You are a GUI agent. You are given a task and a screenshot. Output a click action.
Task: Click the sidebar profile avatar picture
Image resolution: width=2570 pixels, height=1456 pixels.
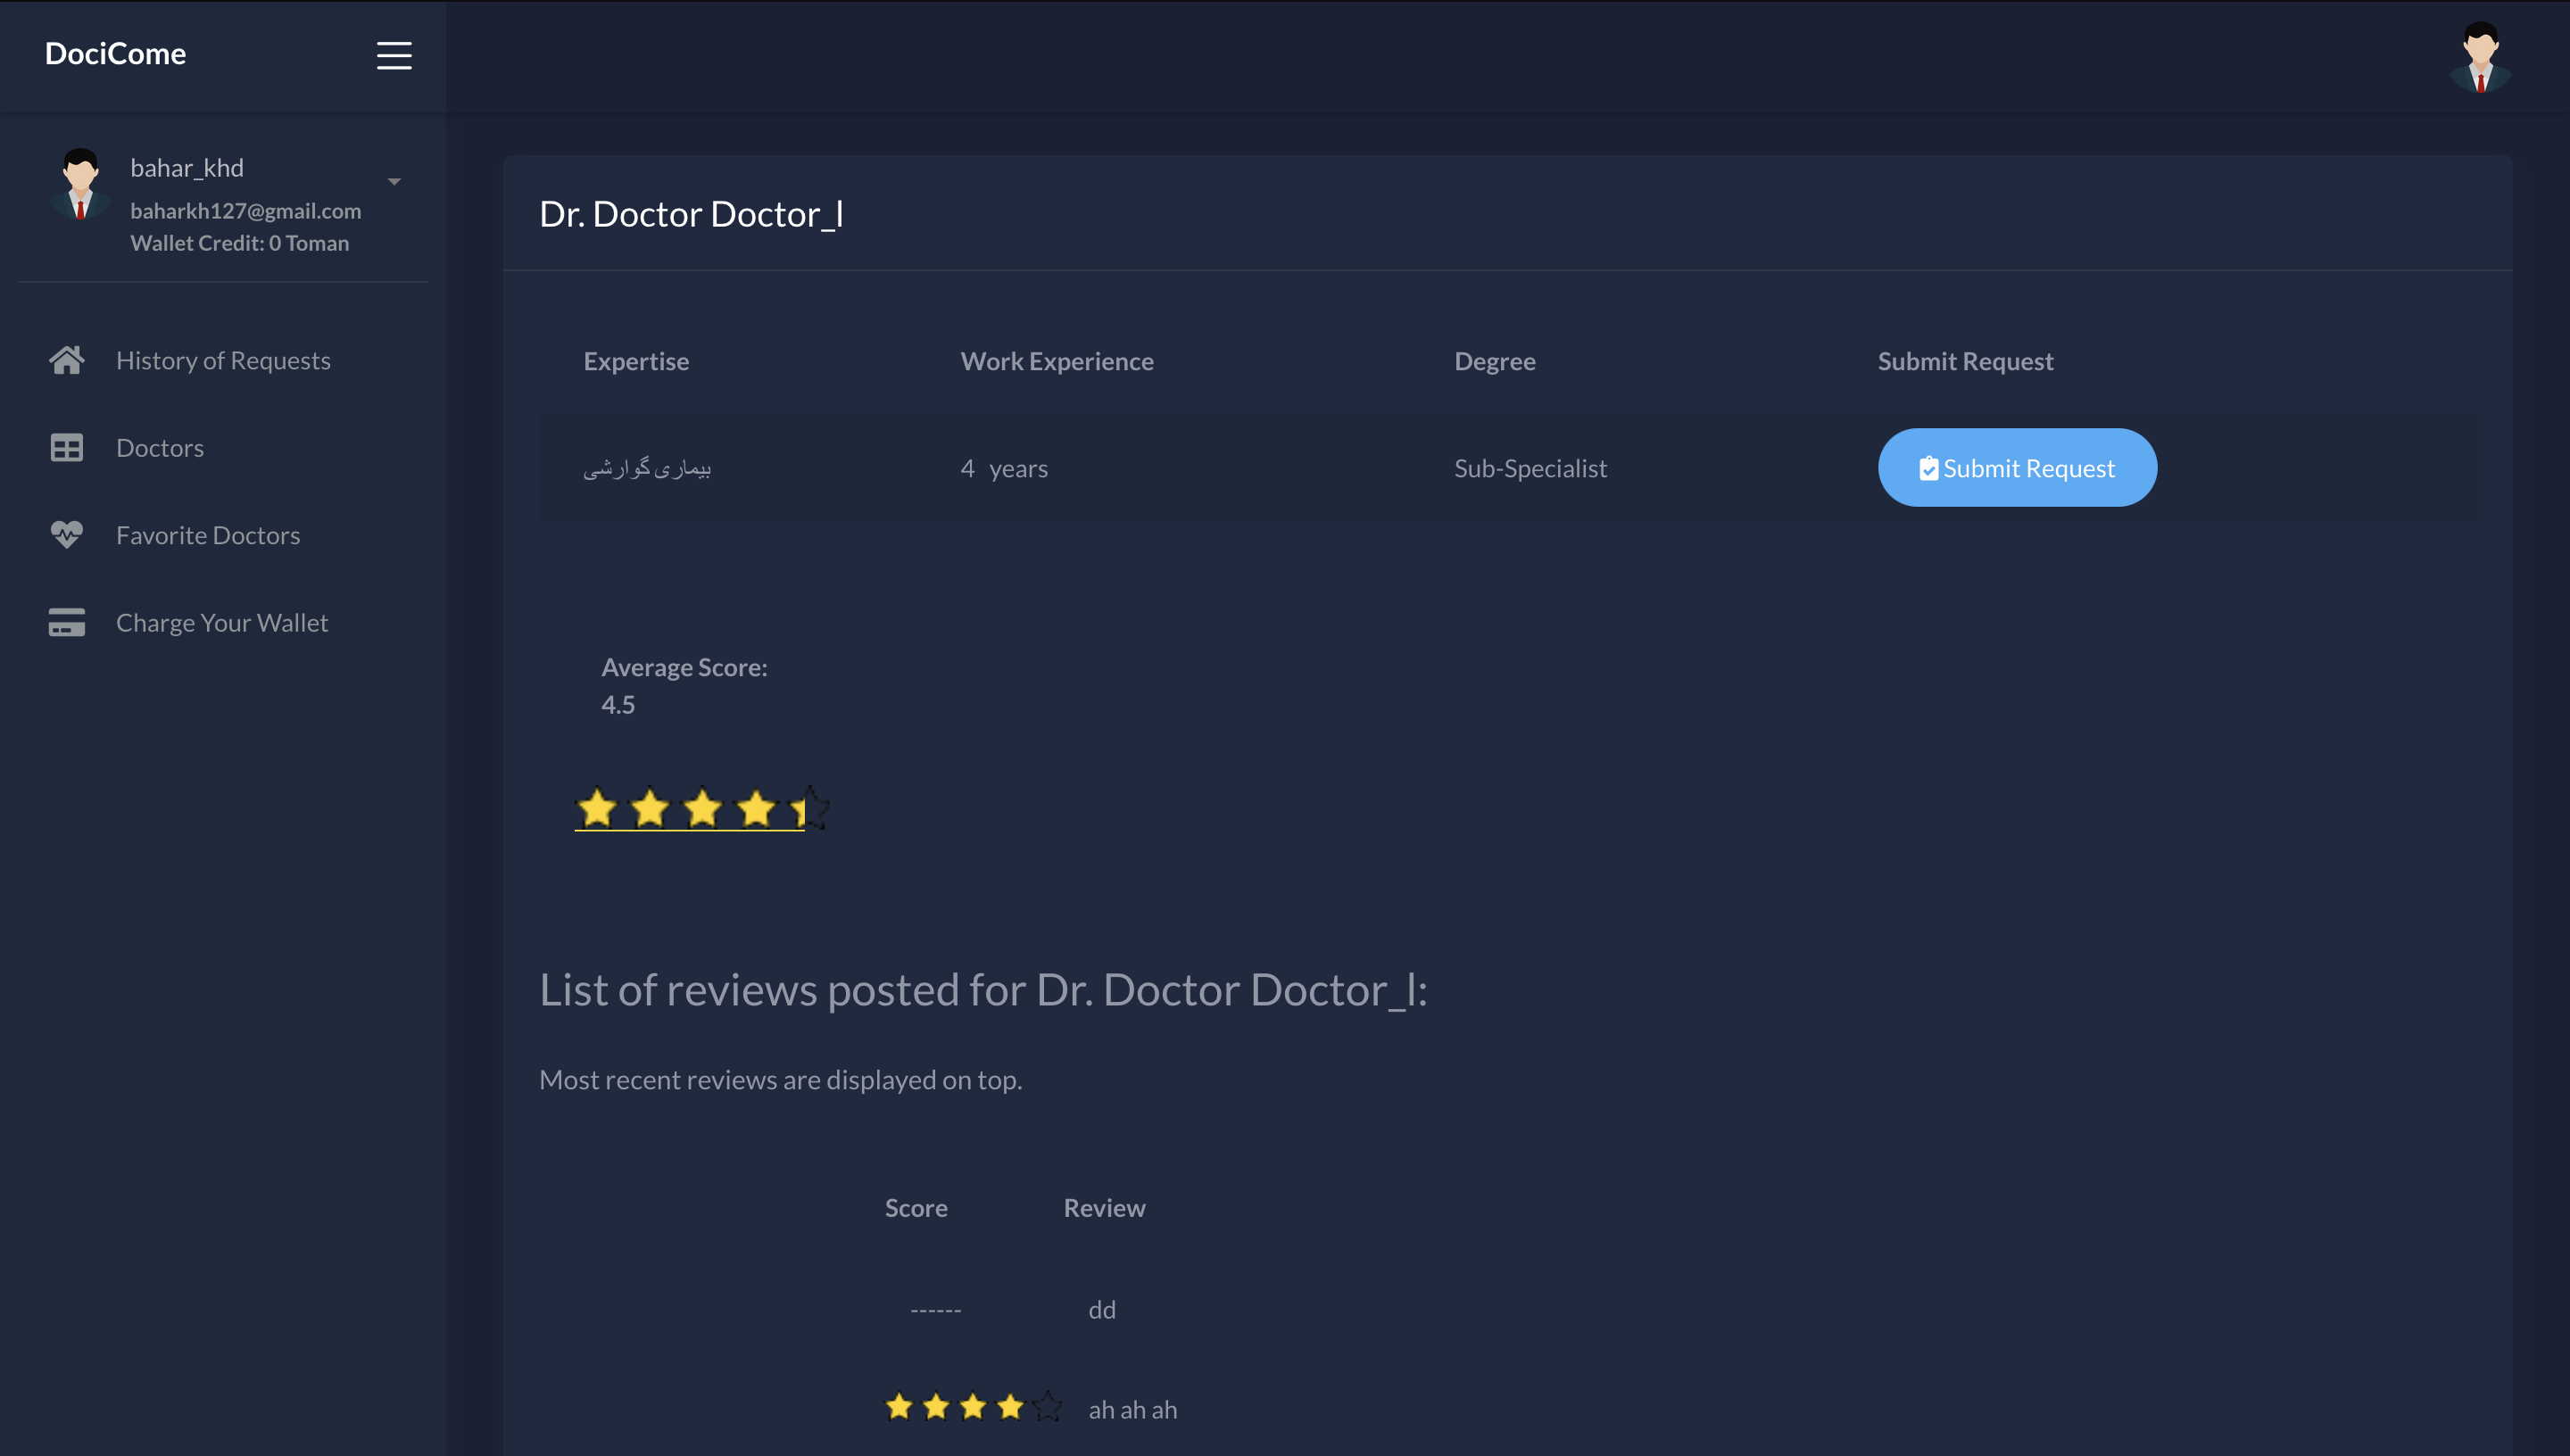80,184
